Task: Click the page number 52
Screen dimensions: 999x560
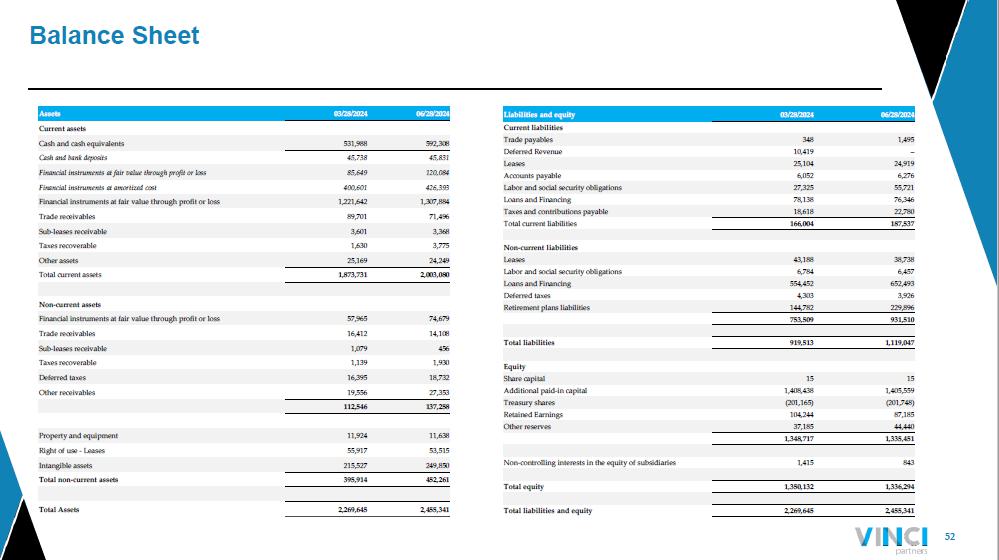Action: coord(949,537)
